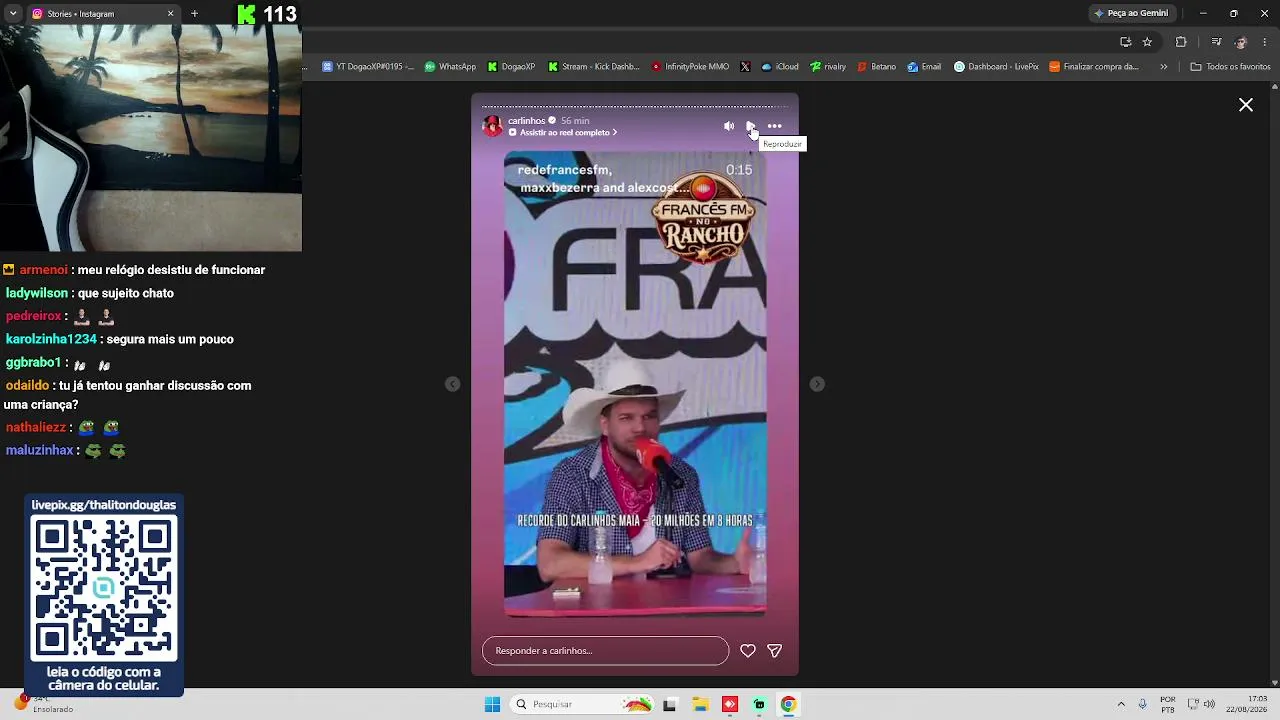
Task: Click the odaildo chat username
Action: (x=27, y=385)
